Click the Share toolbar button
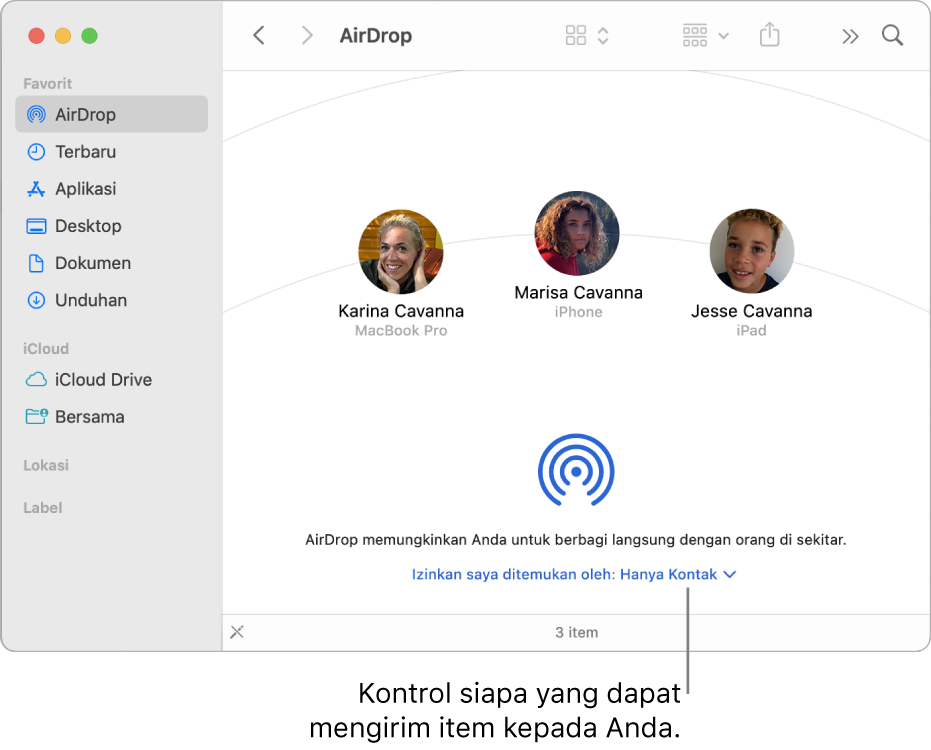 pyautogui.click(x=770, y=34)
